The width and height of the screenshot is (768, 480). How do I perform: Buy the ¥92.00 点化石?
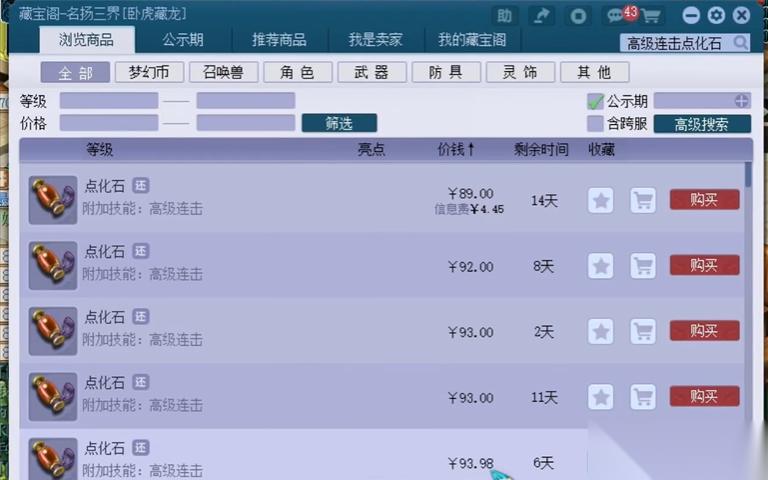click(x=704, y=265)
